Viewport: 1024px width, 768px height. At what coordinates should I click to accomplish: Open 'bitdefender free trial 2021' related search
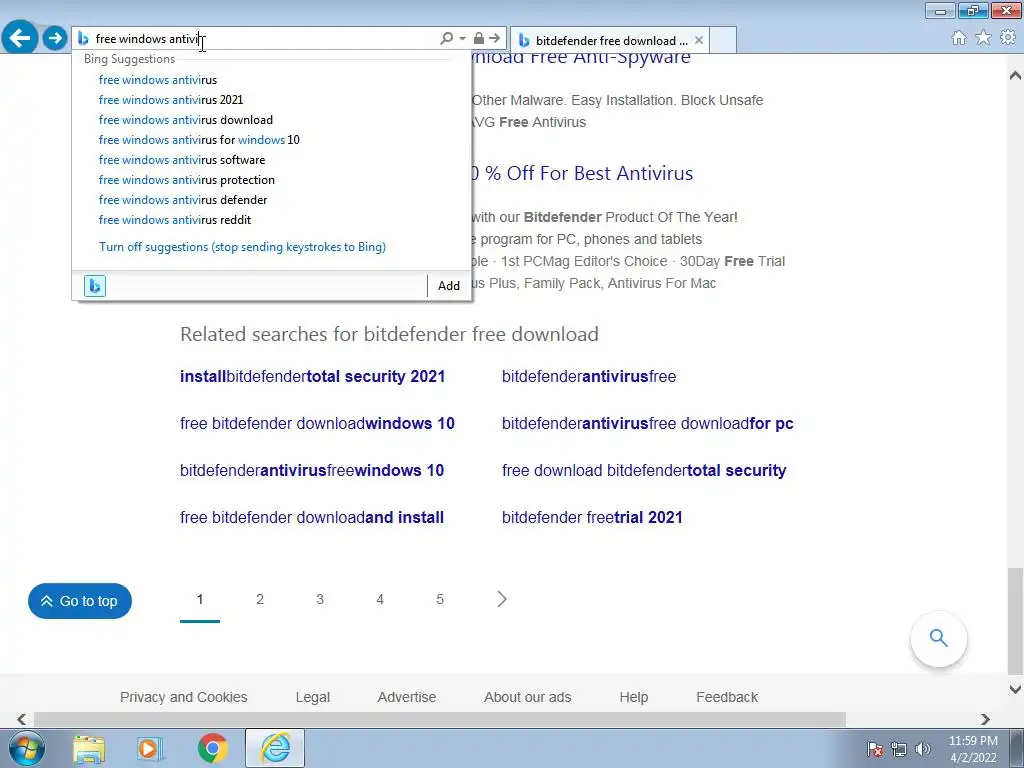coord(592,517)
